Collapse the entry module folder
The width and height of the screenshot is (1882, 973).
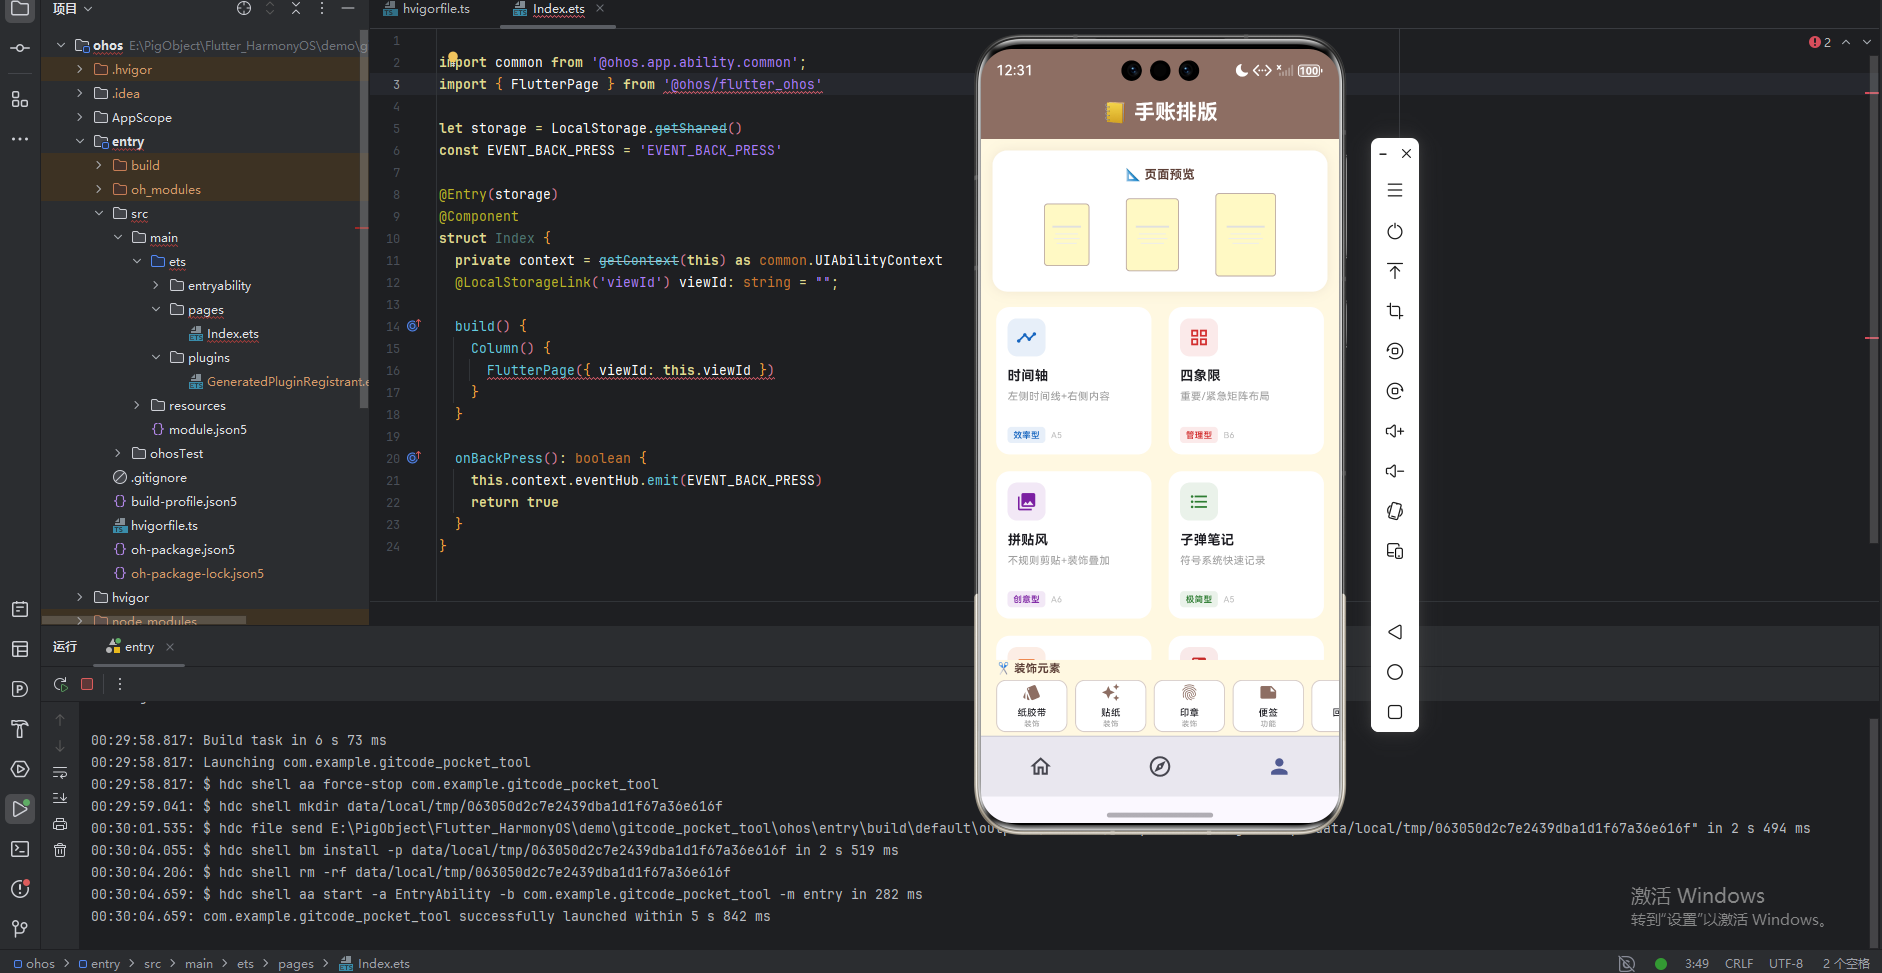click(80, 142)
